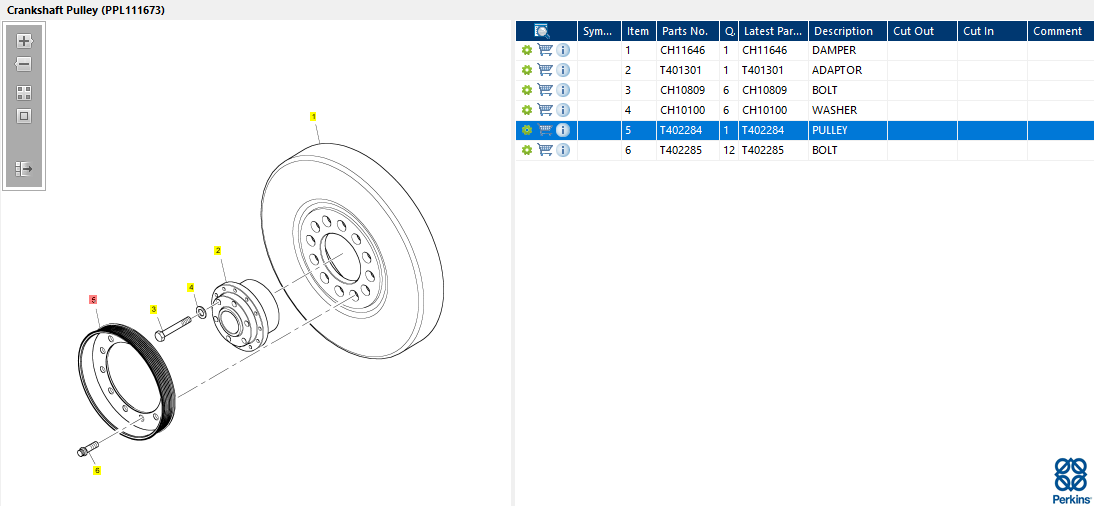Click the Sym... column header
This screenshot has width=1094, height=506.
point(599,31)
